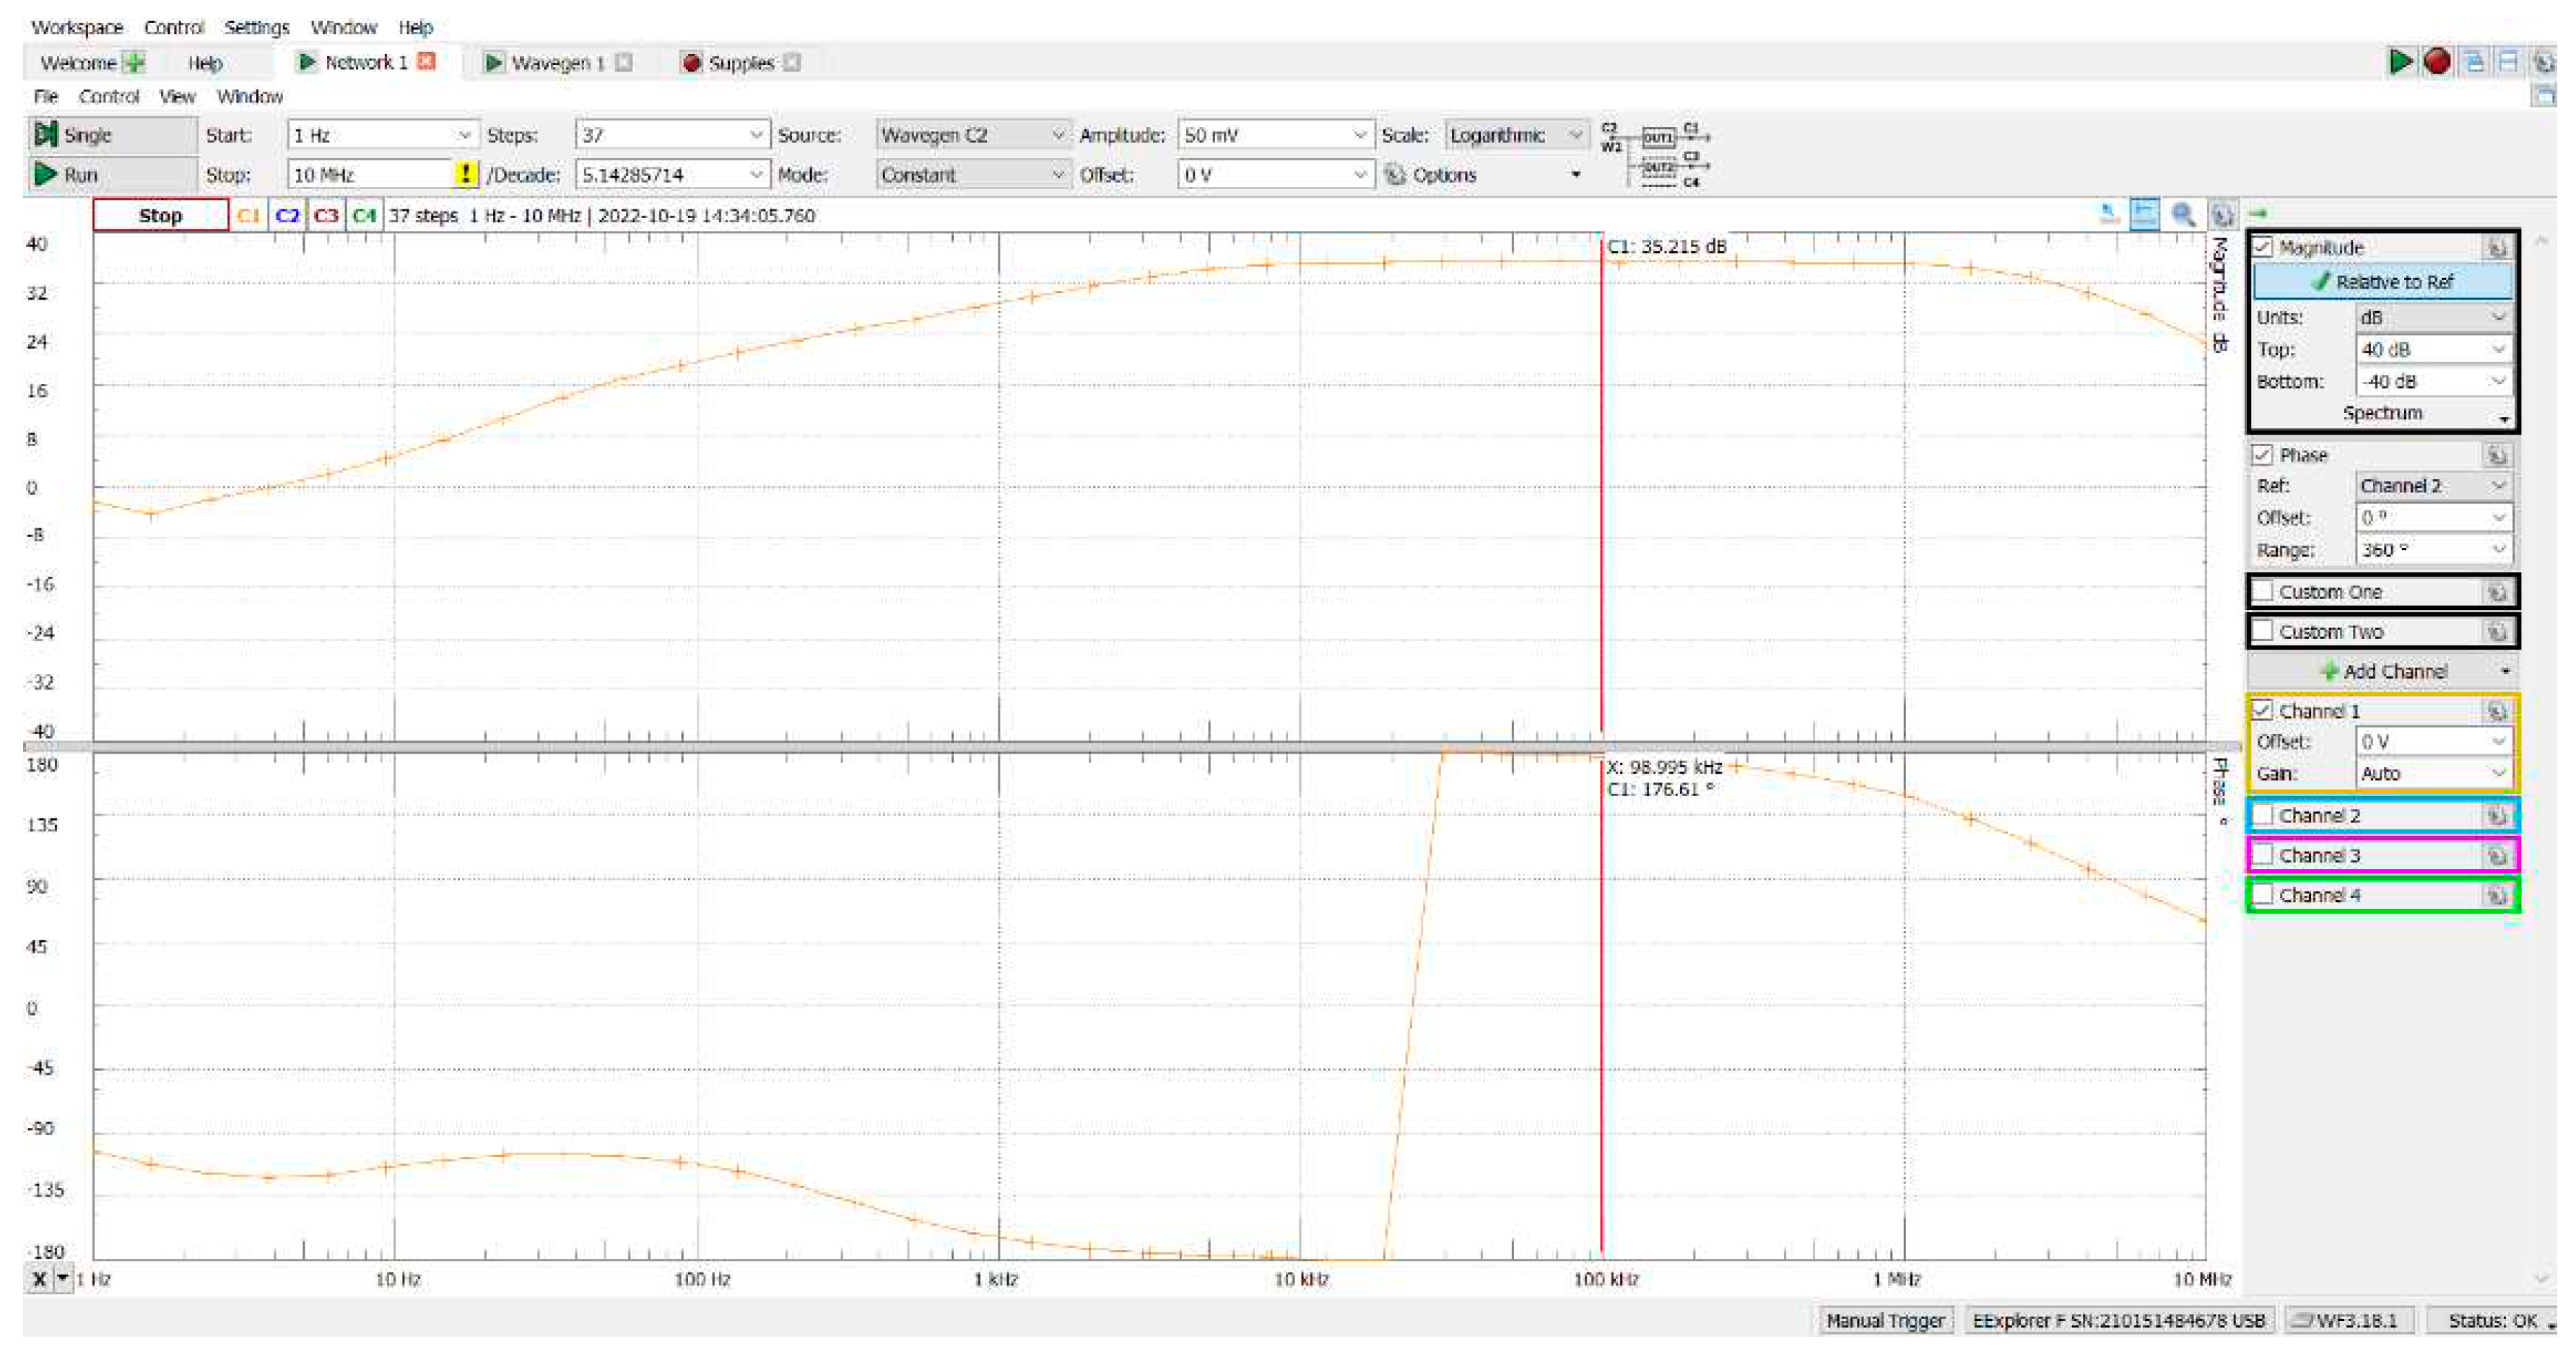This screenshot has width=2576, height=1357.
Task: Enable the Custom One checkbox
Action: [2263, 591]
